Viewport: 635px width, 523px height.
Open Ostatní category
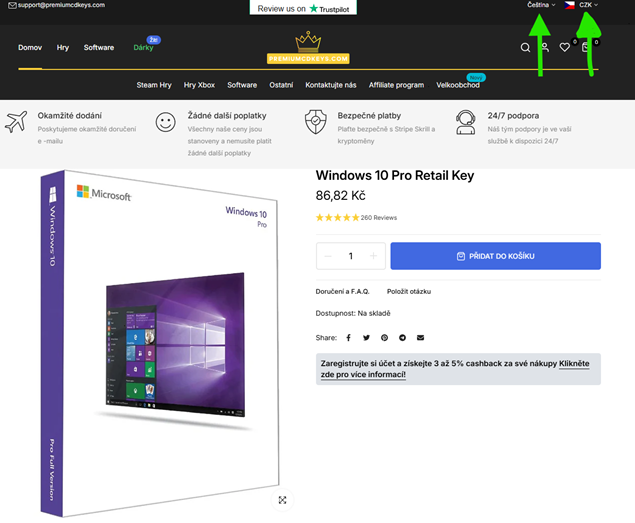pos(281,85)
